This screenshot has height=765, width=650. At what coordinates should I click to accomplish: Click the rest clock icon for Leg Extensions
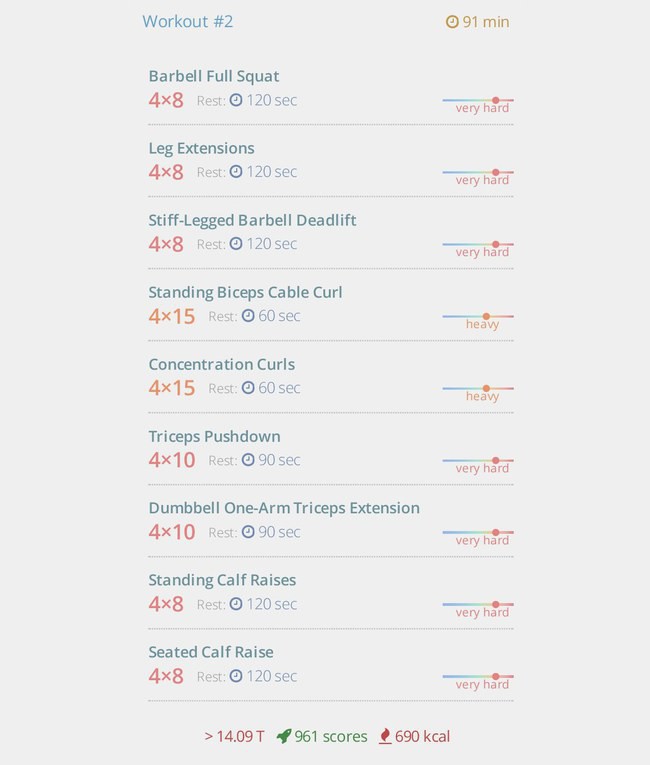click(236, 172)
